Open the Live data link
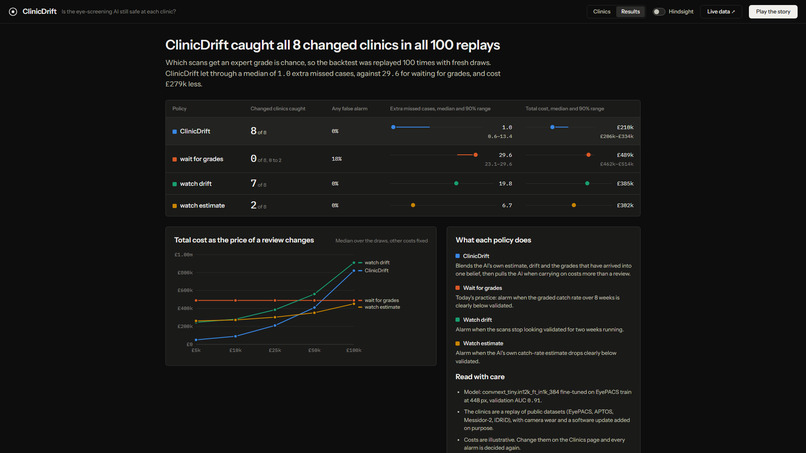Screen dimensions: 806x453 tap(721, 12)
